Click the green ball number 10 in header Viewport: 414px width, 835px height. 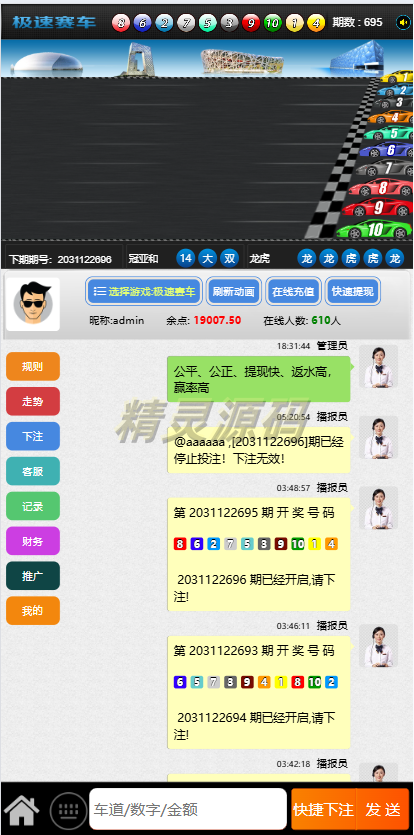coord(272,23)
